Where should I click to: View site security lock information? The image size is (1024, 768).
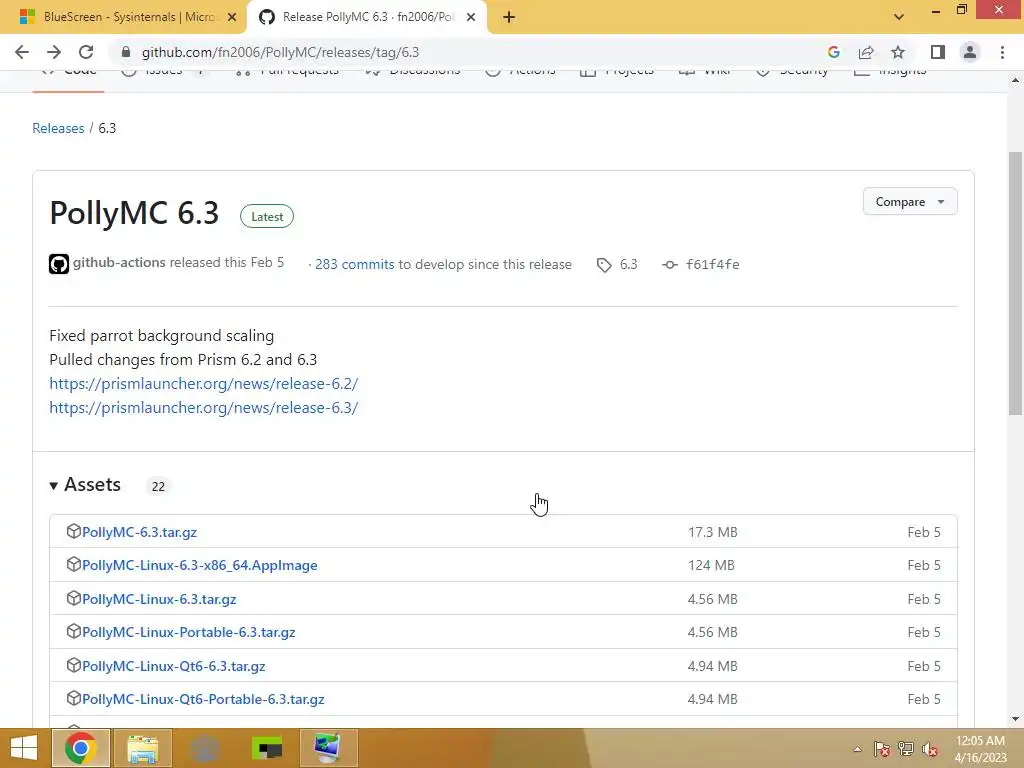coord(126,52)
